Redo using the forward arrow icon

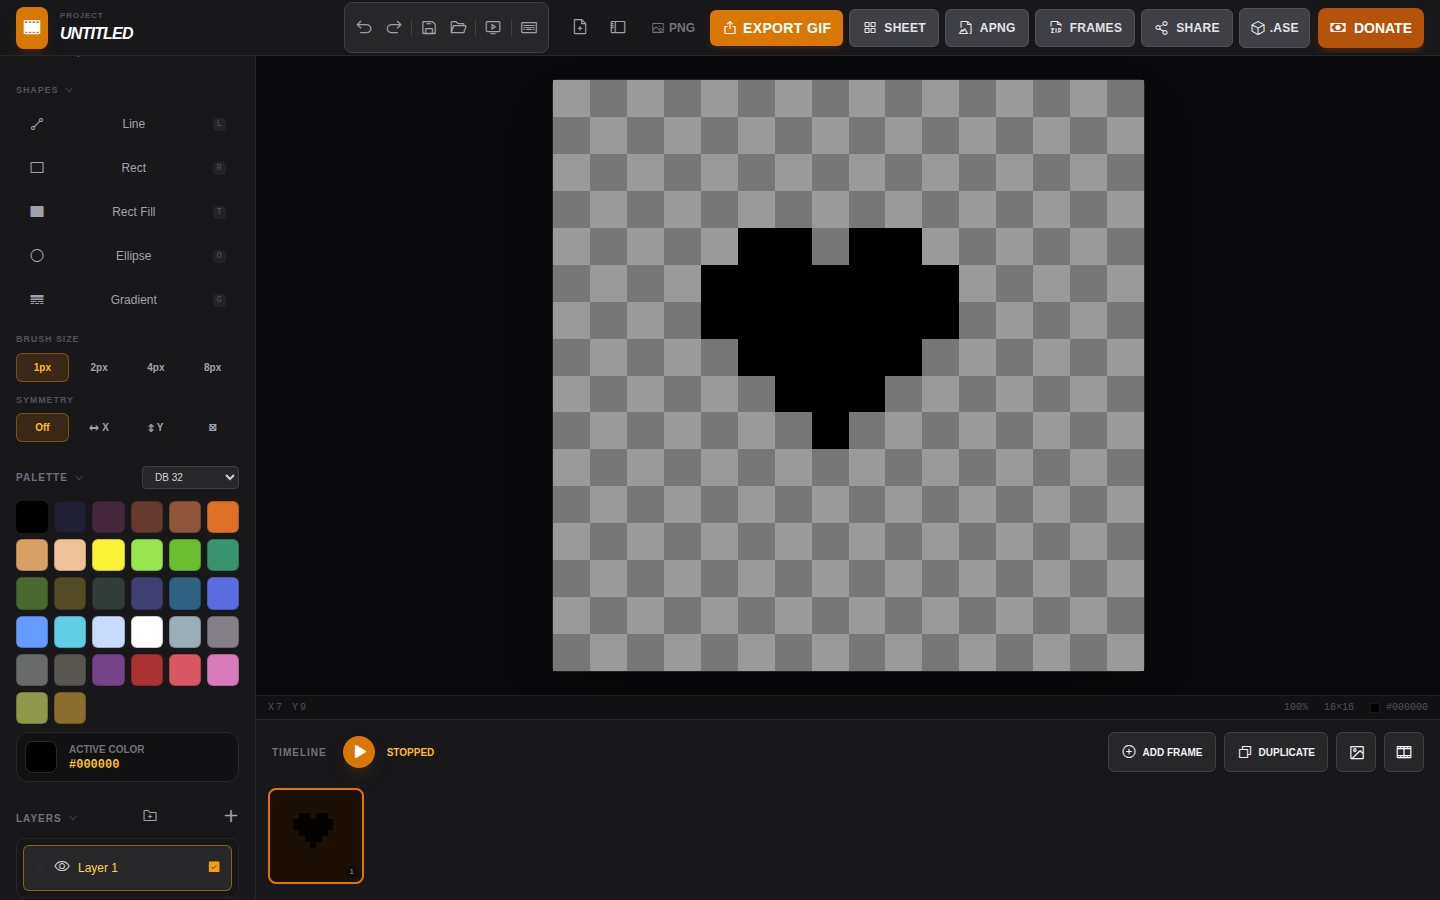point(394,28)
